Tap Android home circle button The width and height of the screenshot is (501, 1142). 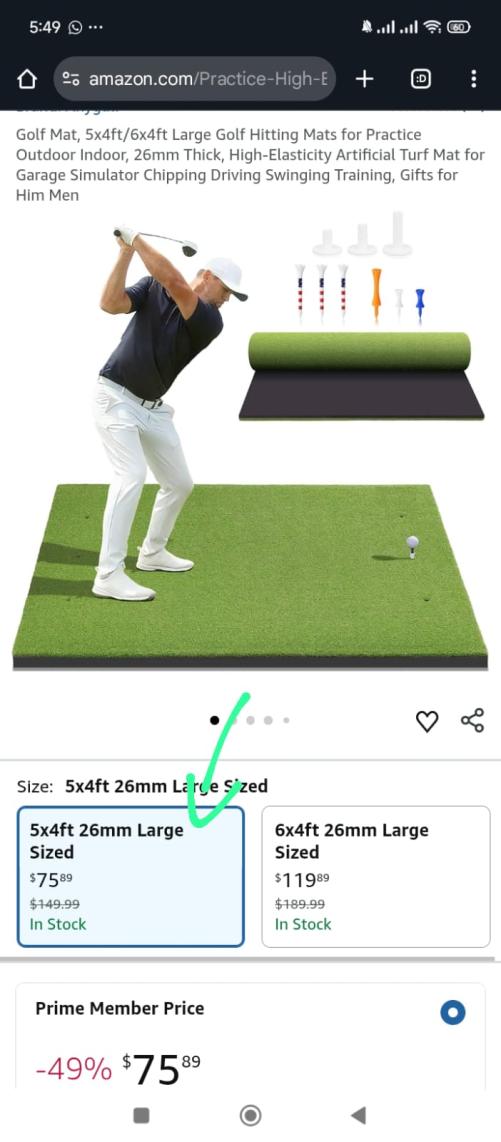pyautogui.click(x=250, y=1115)
